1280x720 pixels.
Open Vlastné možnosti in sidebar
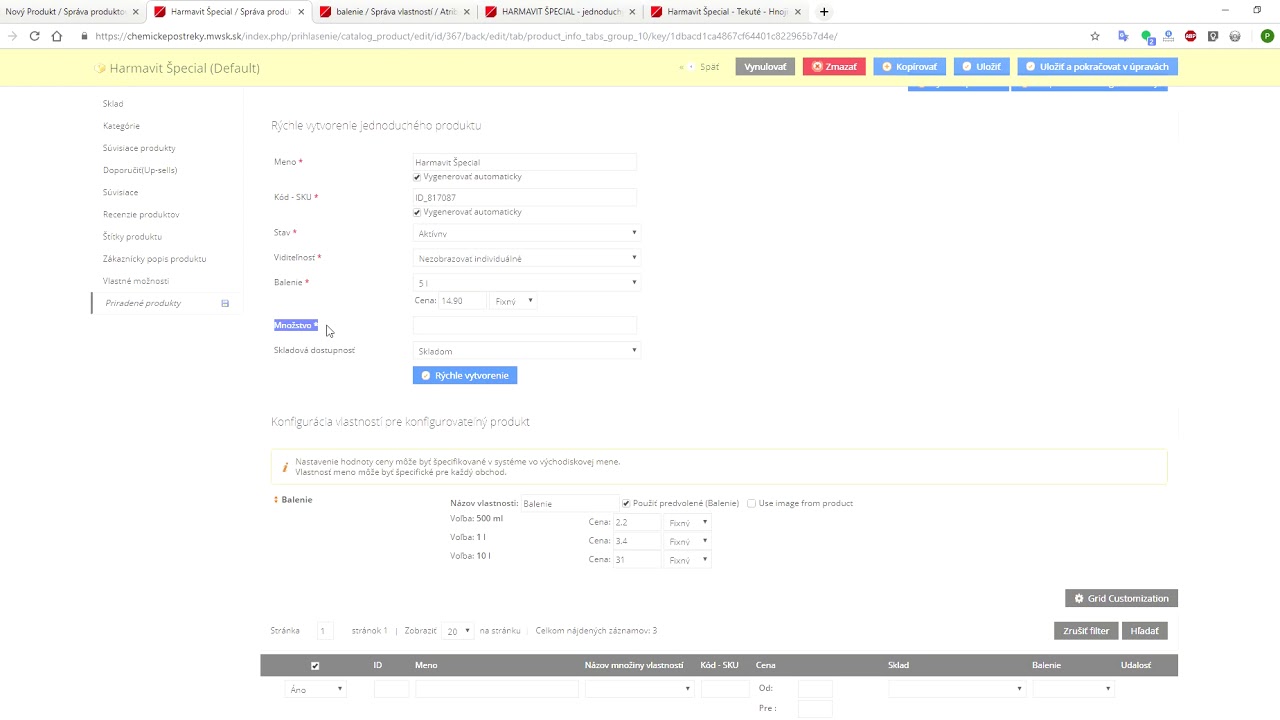136,281
